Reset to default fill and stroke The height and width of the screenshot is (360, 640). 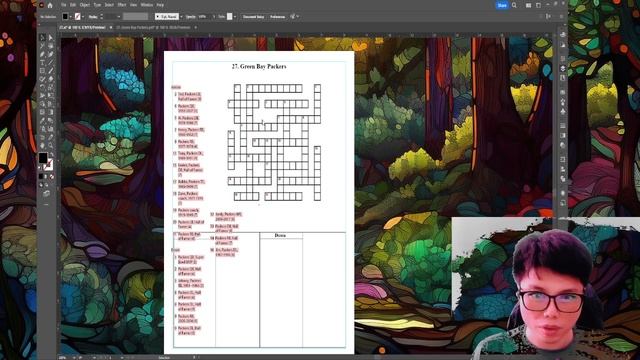pyautogui.click(x=40, y=168)
